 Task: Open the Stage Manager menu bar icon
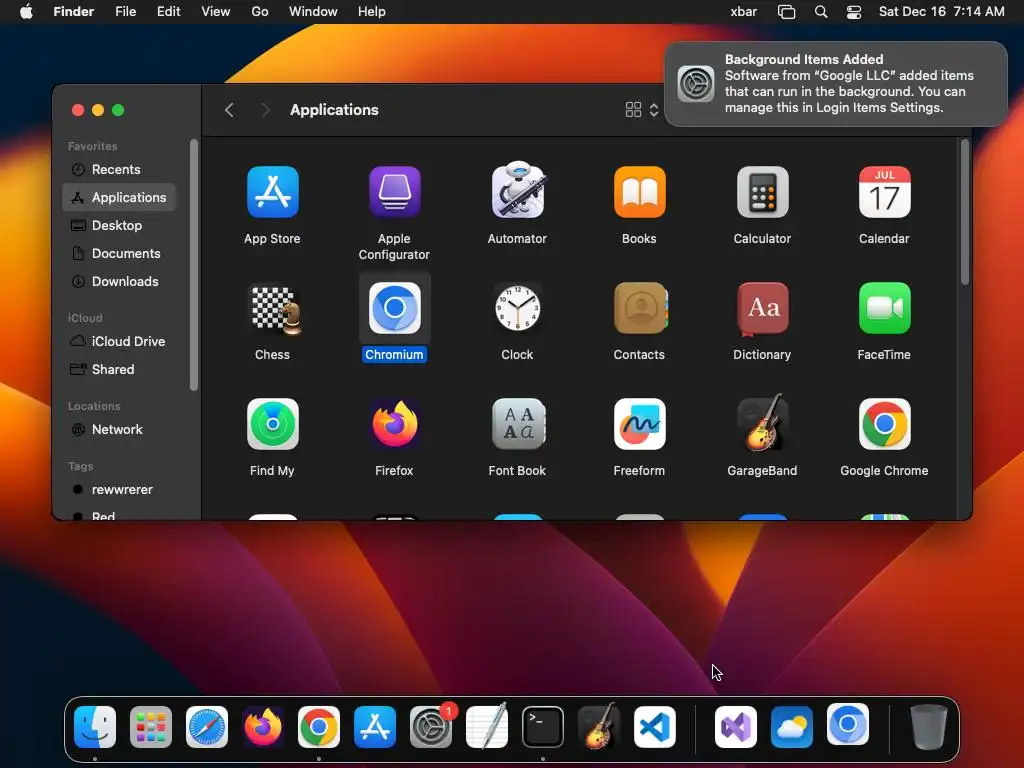coord(786,12)
